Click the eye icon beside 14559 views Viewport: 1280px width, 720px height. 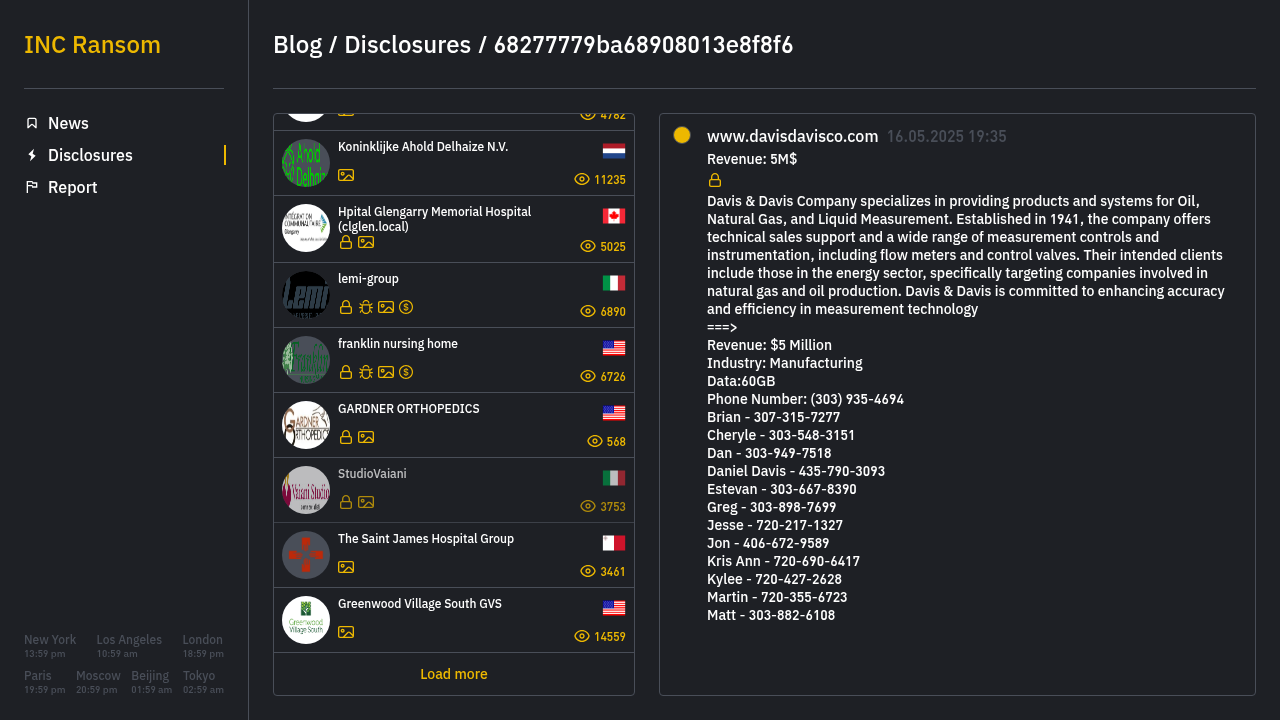[582, 636]
